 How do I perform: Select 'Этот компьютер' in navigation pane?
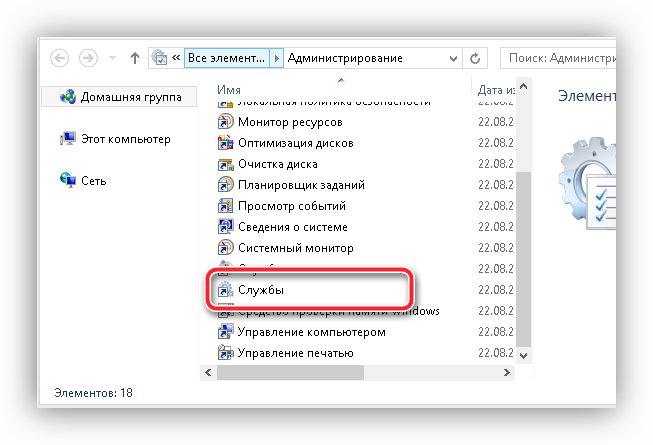click(x=126, y=139)
